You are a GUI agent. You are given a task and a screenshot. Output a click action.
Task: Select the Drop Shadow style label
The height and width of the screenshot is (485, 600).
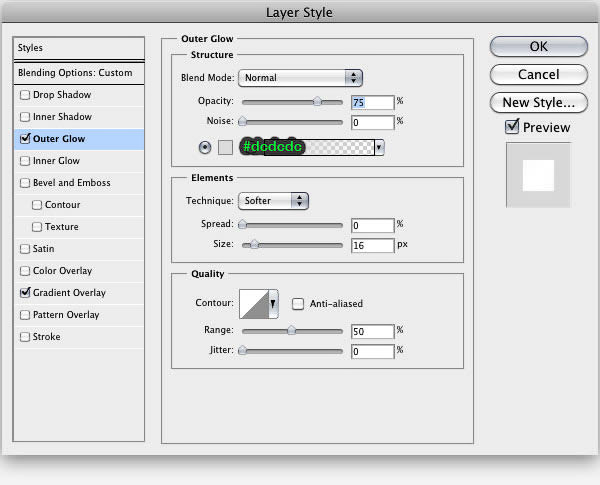pyautogui.click(x=62, y=95)
